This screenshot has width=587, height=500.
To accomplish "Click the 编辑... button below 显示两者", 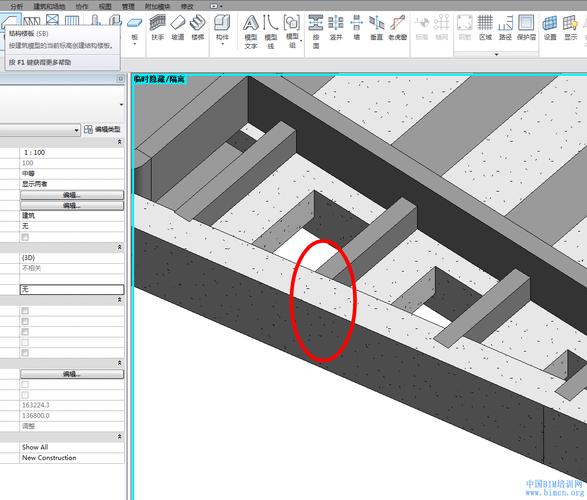I will [x=72, y=195].
